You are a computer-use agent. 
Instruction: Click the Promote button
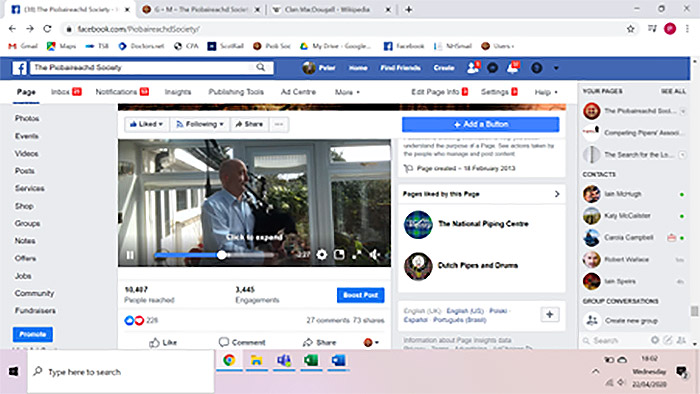click(x=33, y=334)
